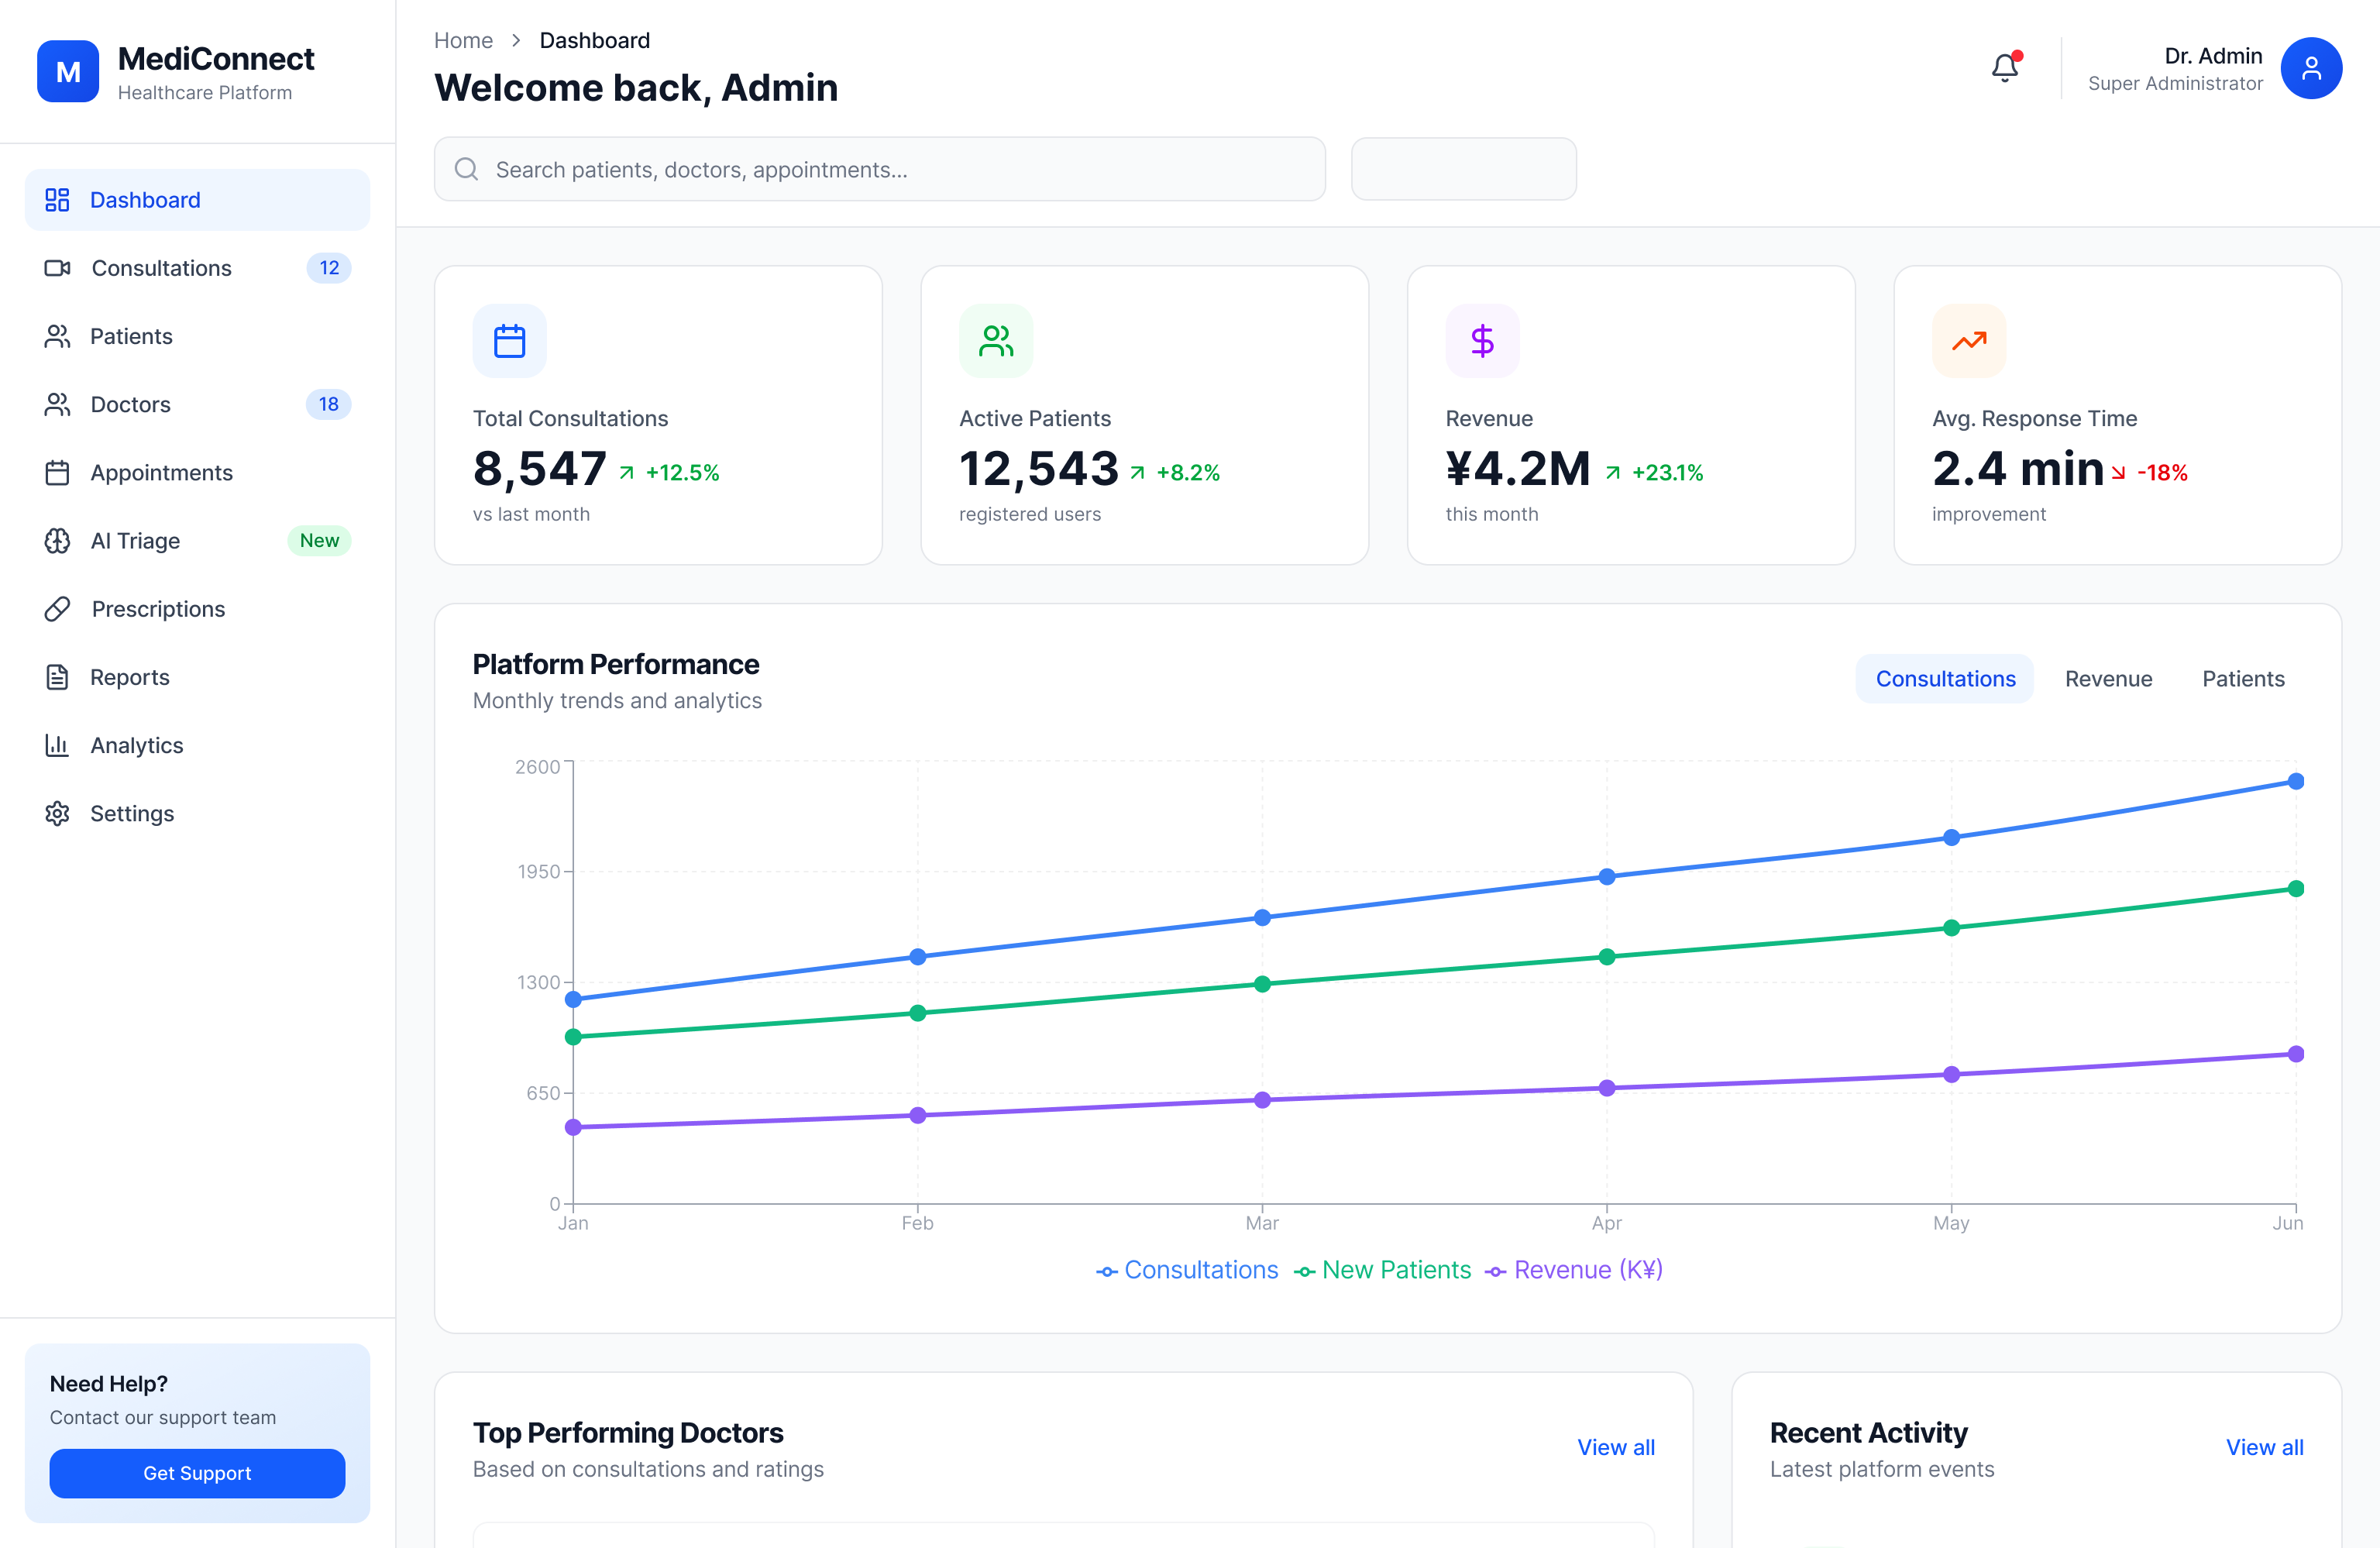Toggle the New Patients series in the legend
Viewport: 2380px width, 1548px height.
1383,1269
